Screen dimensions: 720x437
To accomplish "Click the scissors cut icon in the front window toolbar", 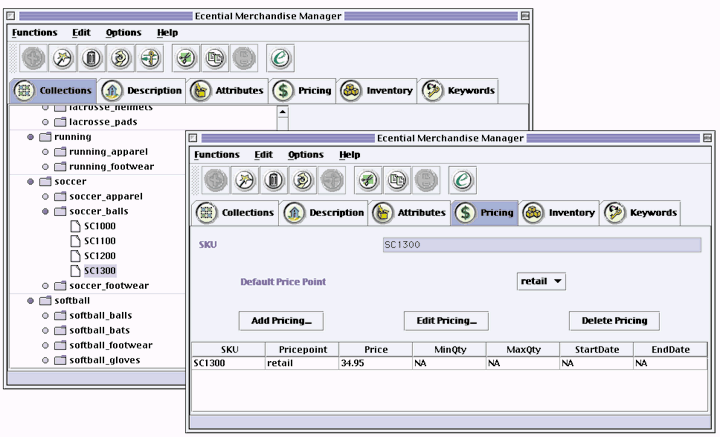I will click(368, 180).
